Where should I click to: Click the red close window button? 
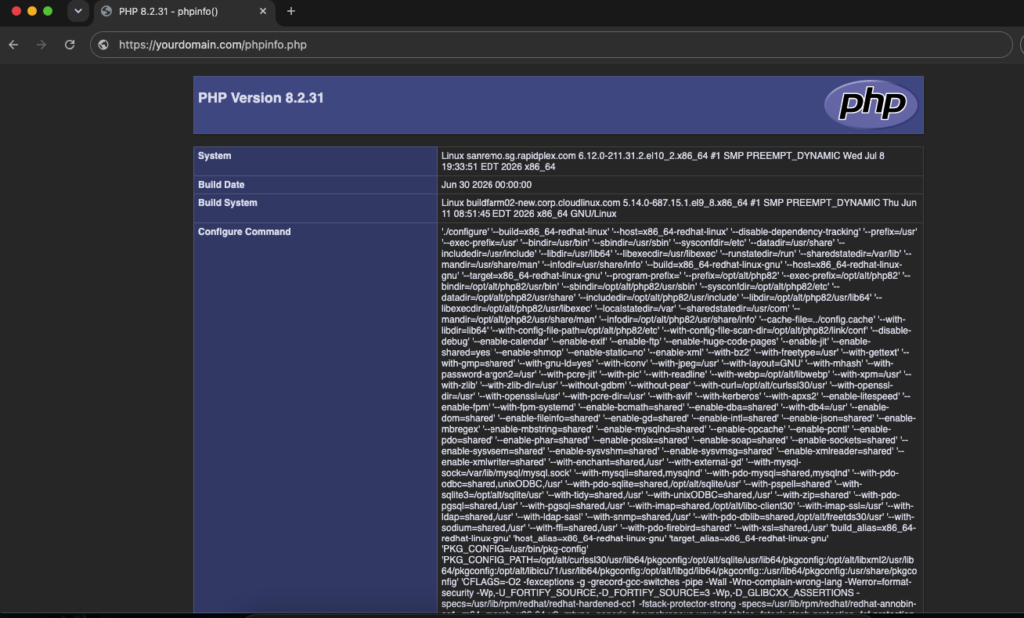[16, 11]
